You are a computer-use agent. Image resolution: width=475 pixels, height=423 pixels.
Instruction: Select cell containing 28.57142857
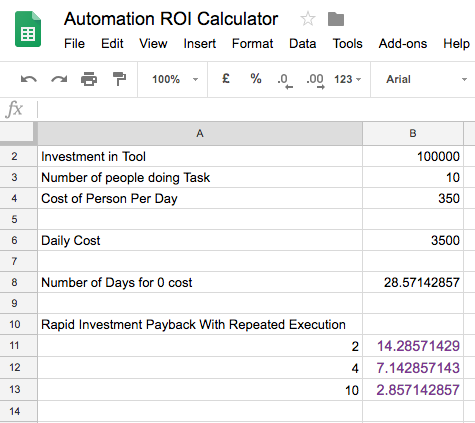pyautogui.click(x=413, y=282)
